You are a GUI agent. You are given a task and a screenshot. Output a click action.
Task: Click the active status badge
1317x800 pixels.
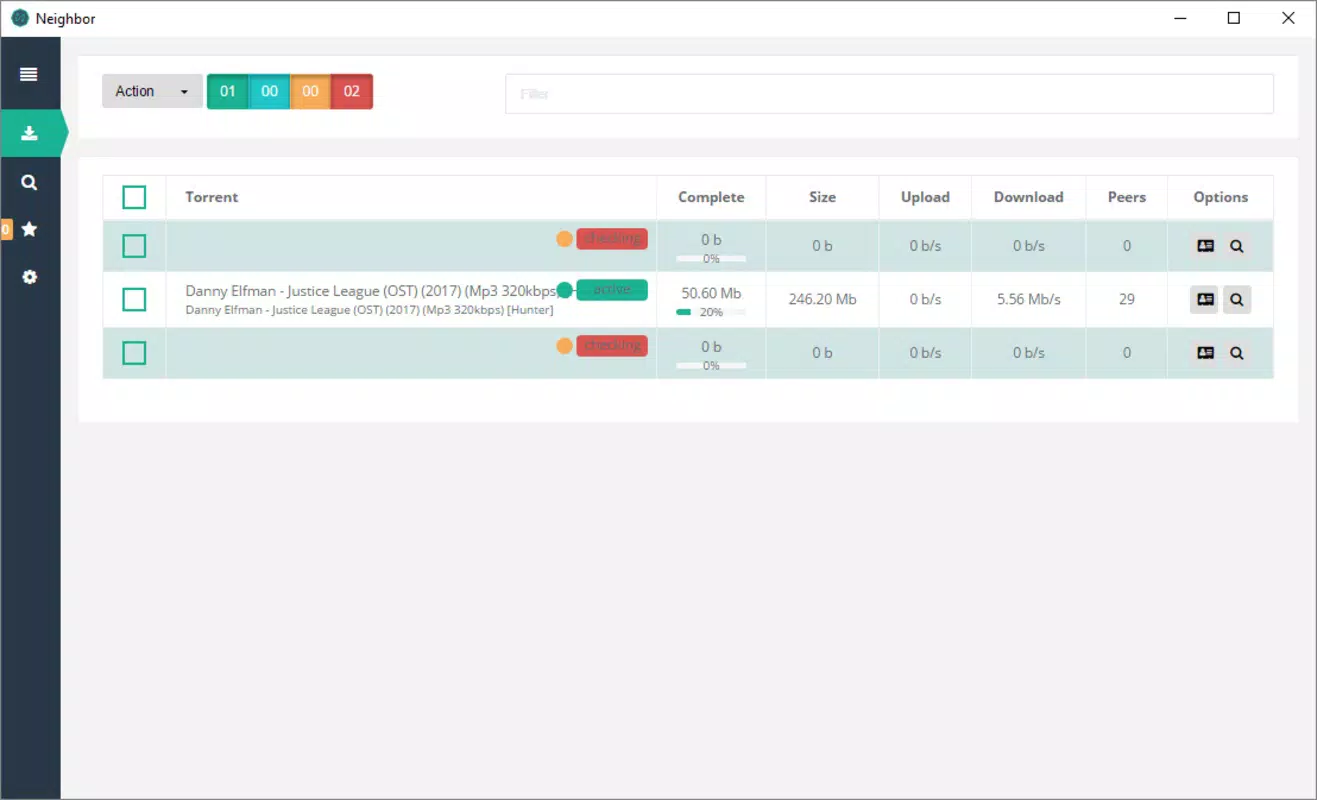[612, 290]
